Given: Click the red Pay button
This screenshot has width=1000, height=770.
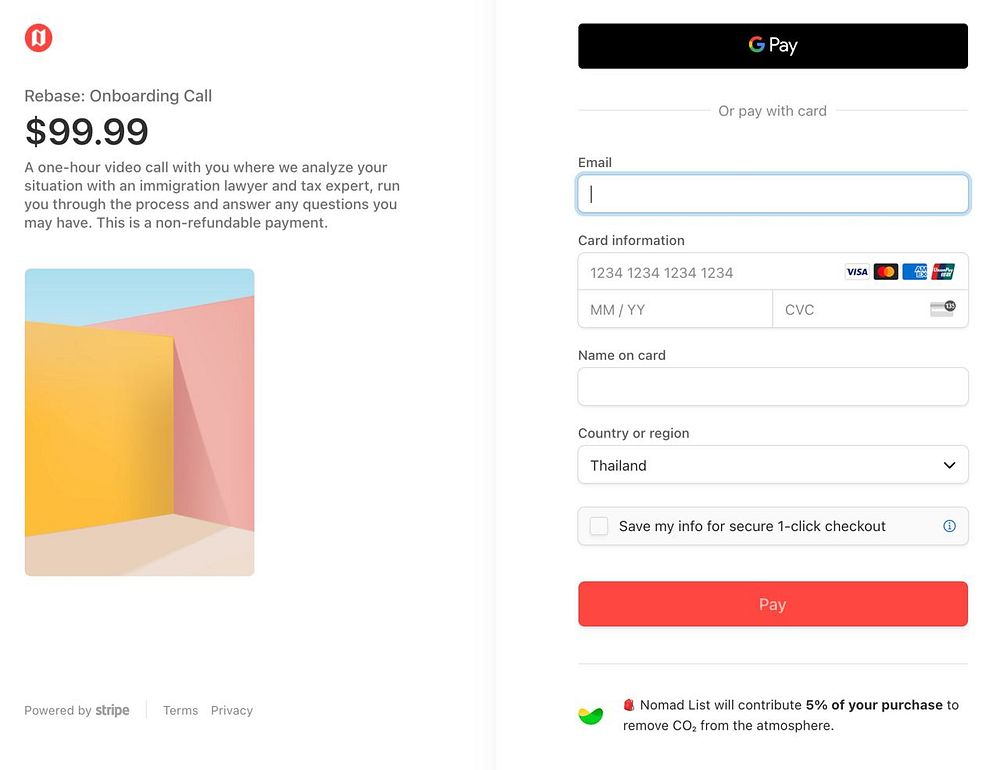Looking at the screenshot, I should pyautogui.click(x=772, y=604).
